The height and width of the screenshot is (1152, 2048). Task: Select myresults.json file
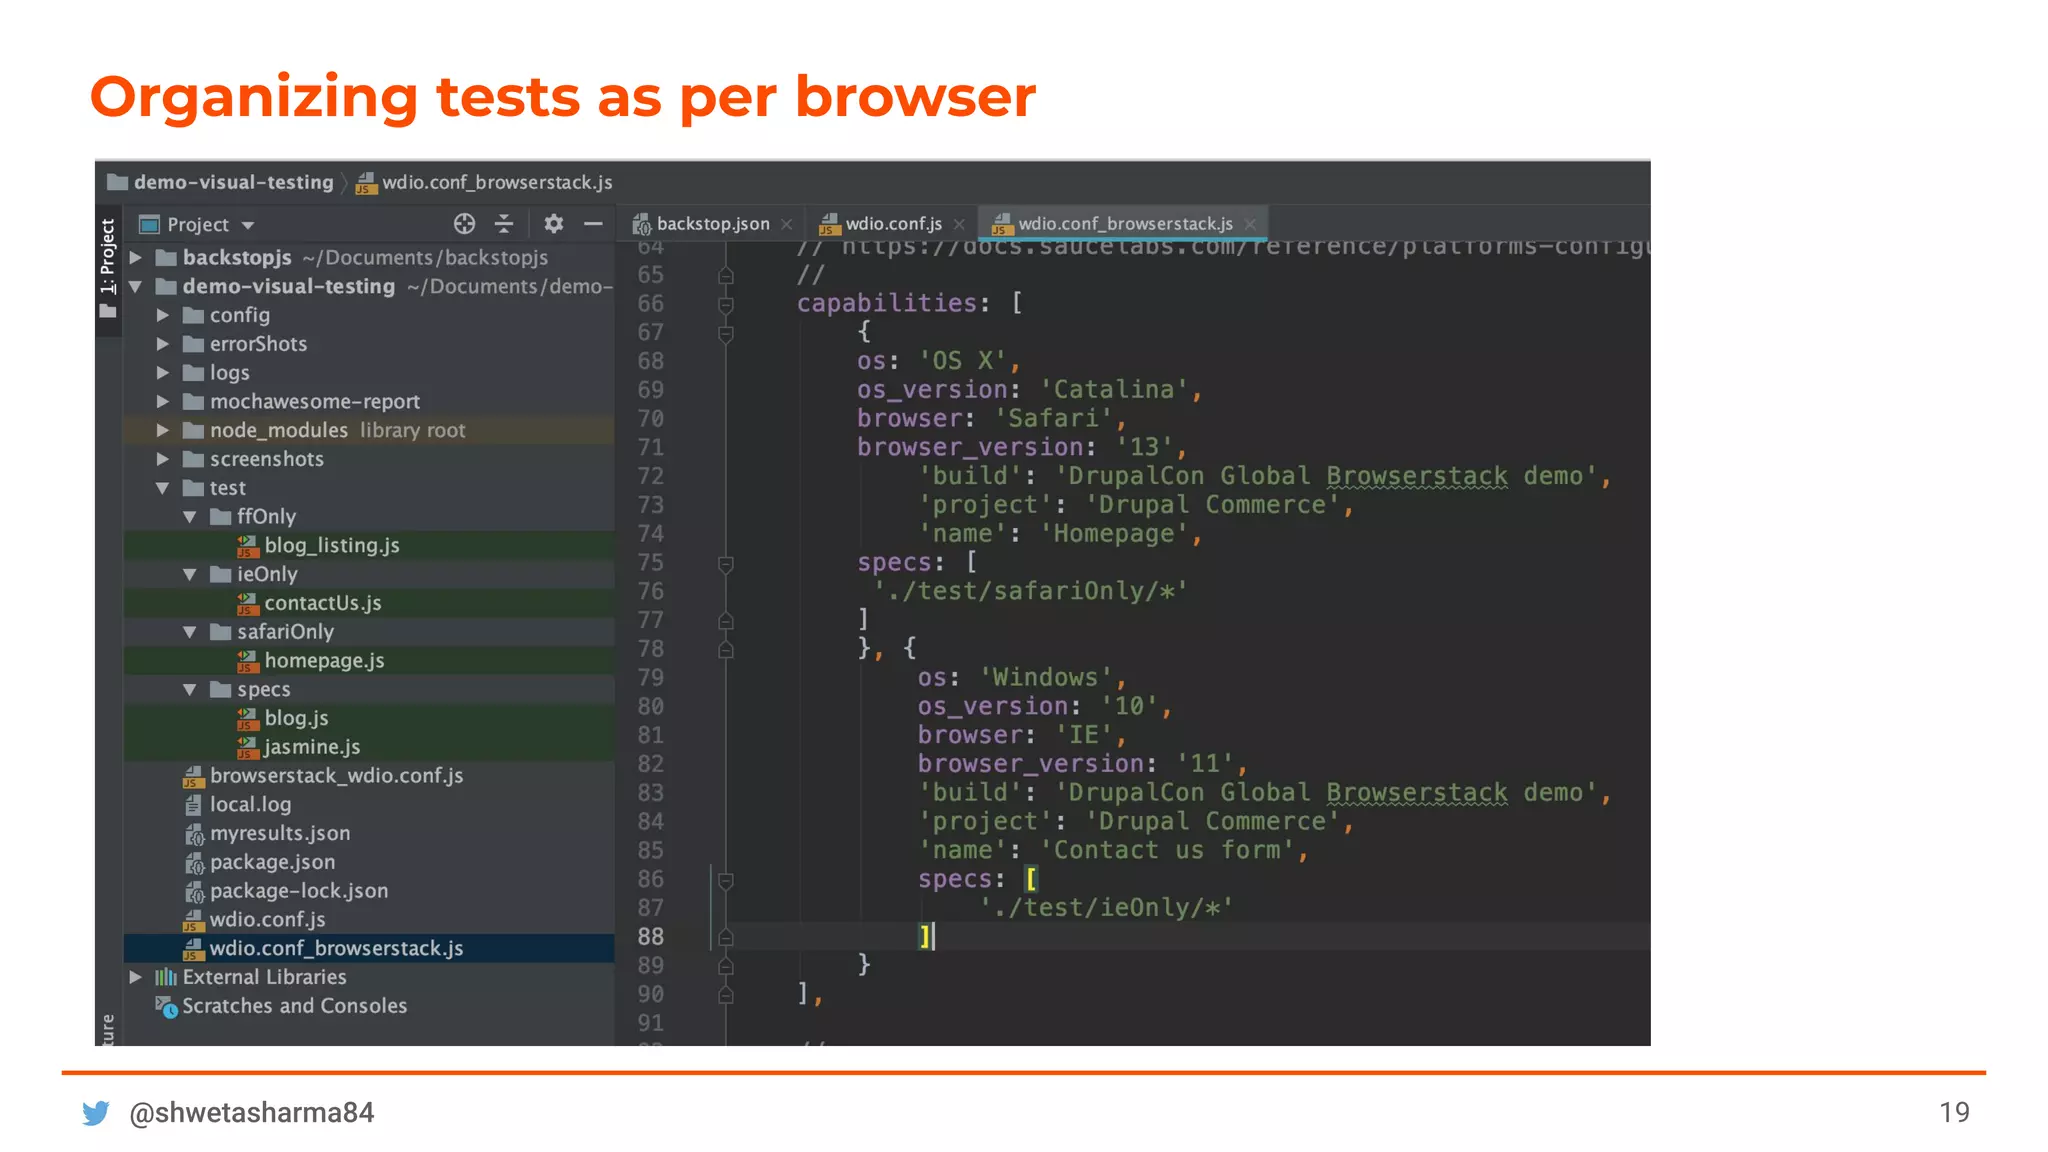click(369, 834)
